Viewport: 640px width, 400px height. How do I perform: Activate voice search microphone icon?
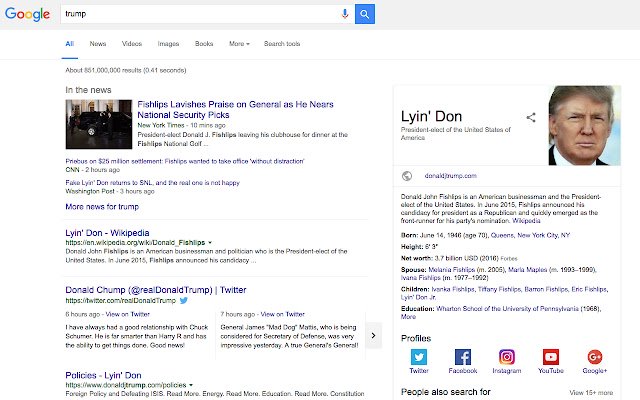[x=345, y=14]
